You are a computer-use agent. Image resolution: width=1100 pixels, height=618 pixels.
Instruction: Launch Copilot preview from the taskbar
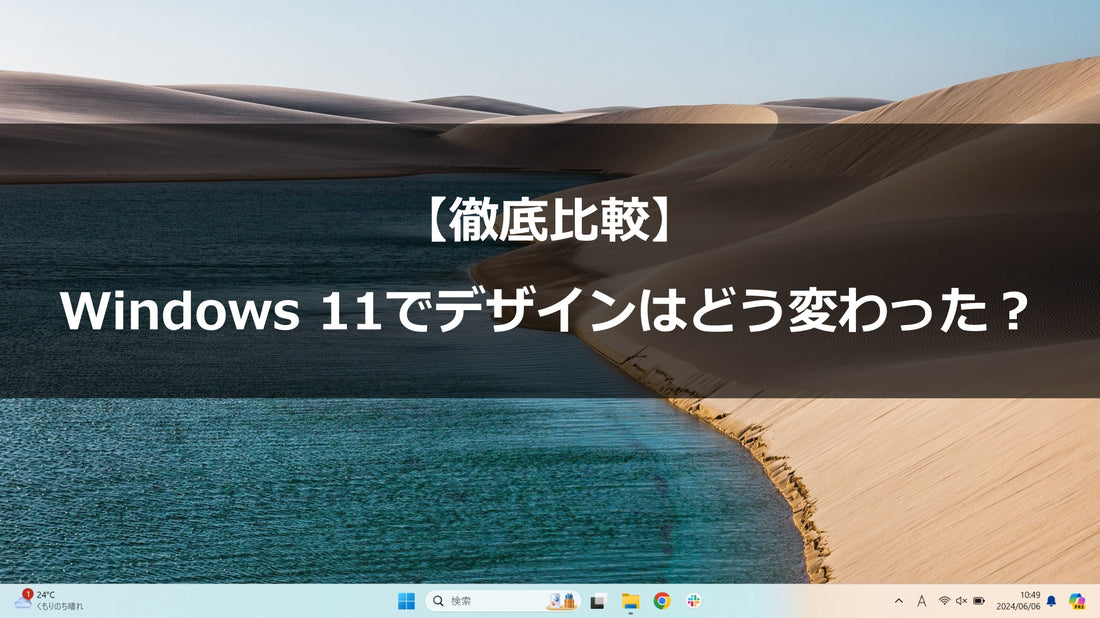coord(1077,601)
